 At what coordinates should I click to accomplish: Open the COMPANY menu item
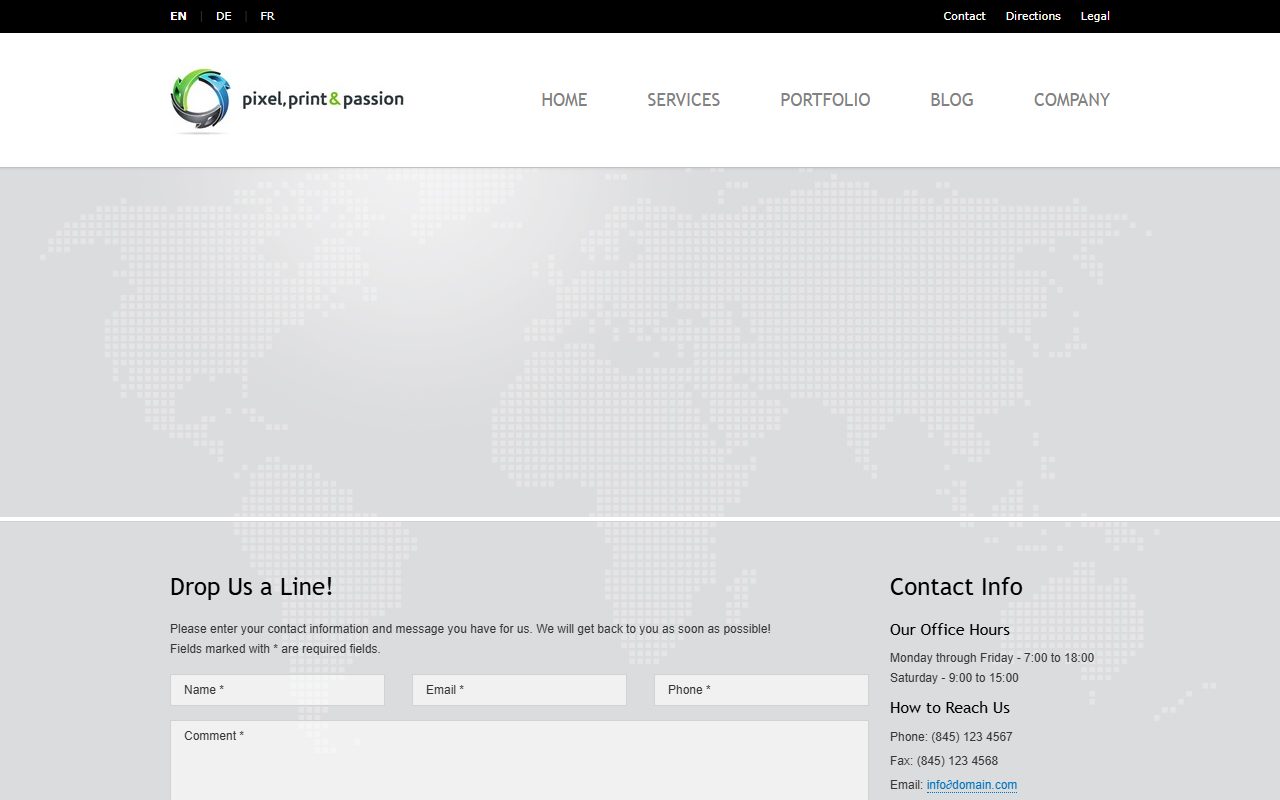(x=1071, y=100)
